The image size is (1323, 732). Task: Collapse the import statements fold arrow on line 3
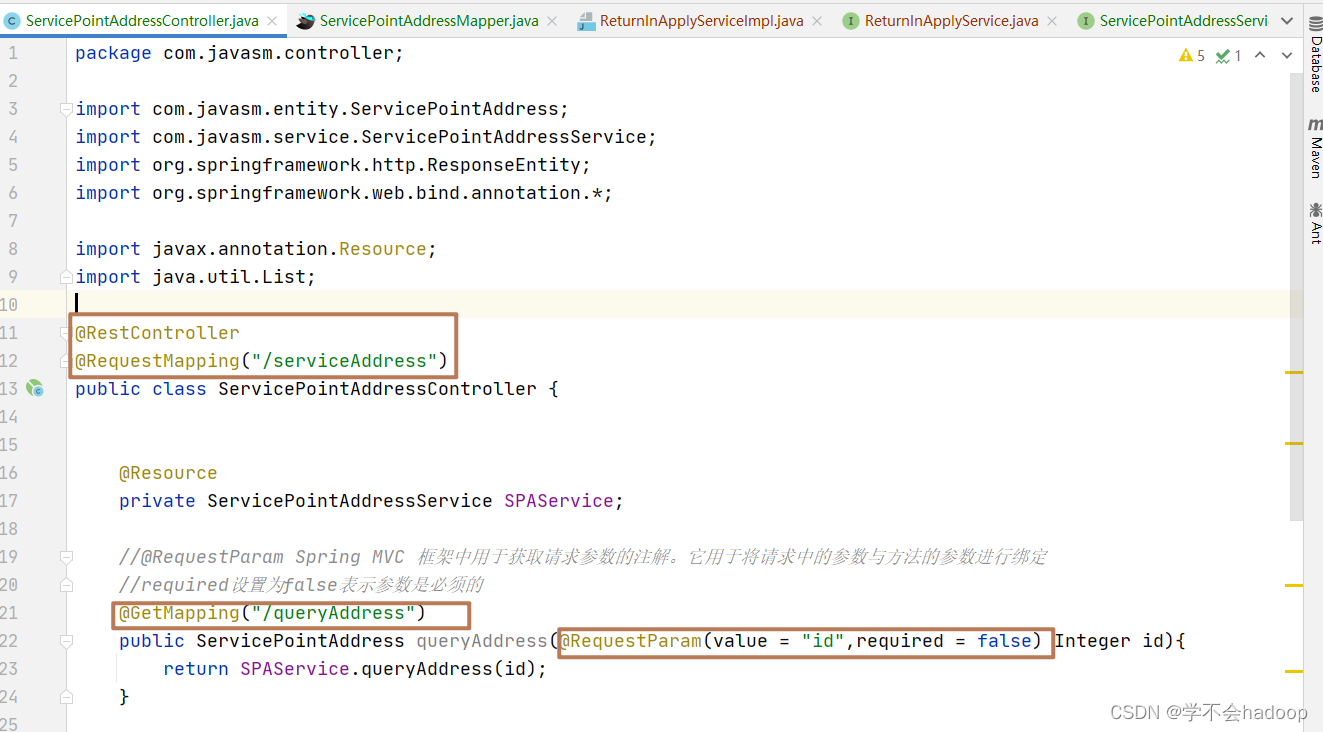click(x=66, y=108)
